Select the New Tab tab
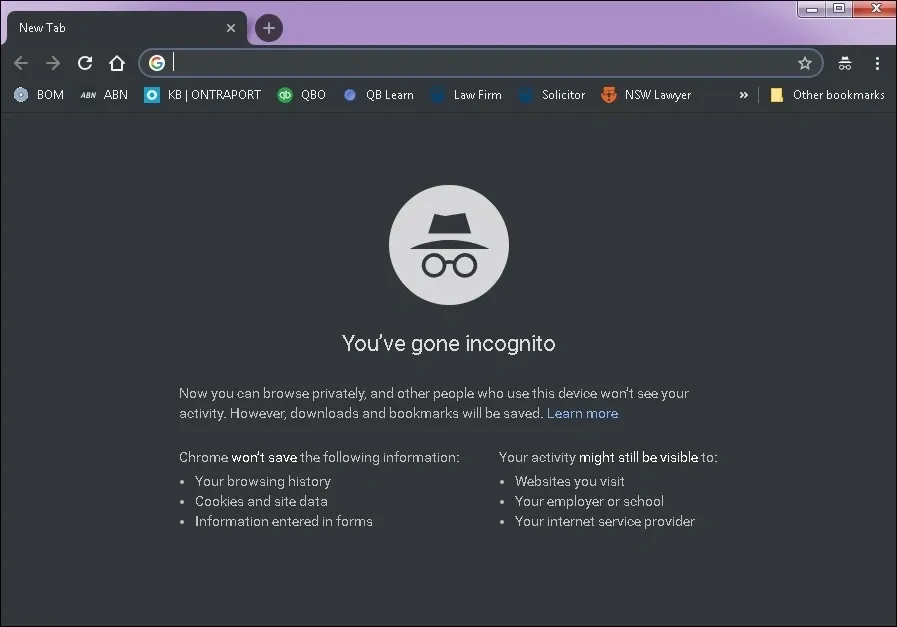Screen dimensions: 897x627 (126, 28)
